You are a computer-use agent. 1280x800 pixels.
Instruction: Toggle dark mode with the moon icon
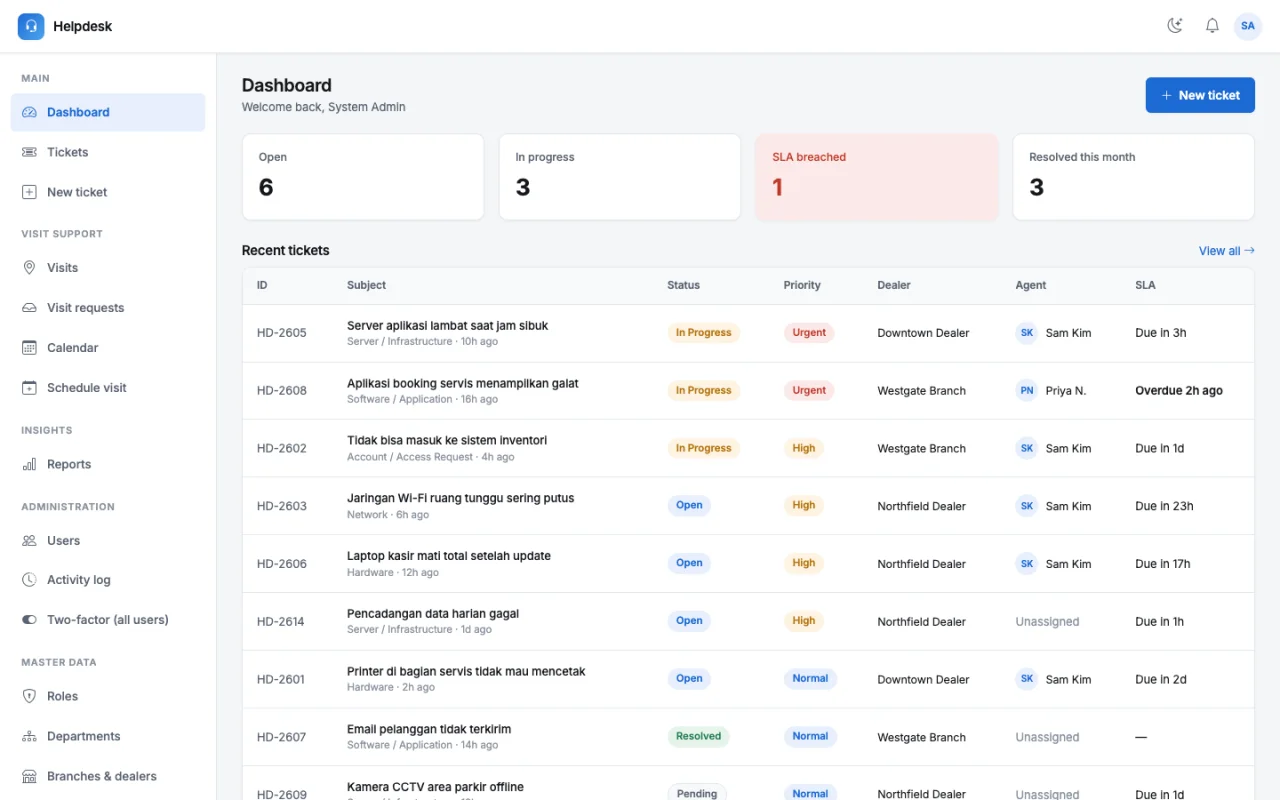pyautogui.click(x=1175, y=26)
